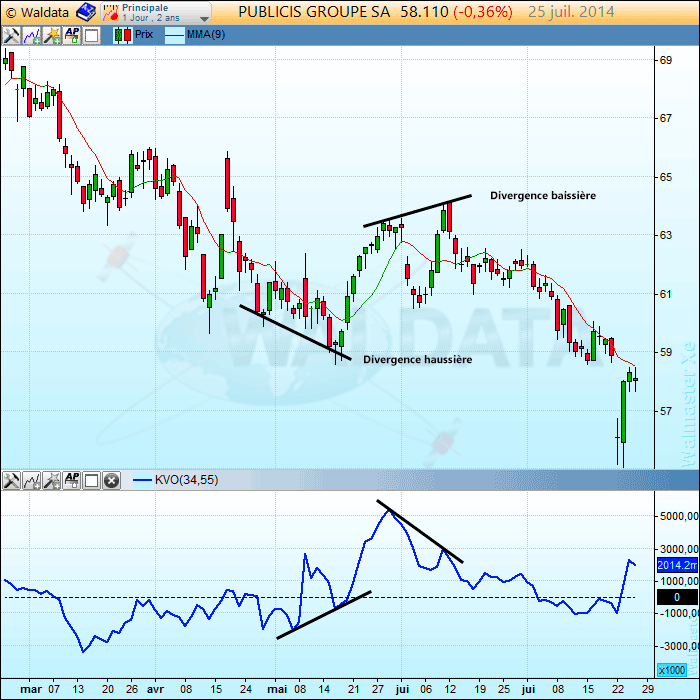
Task: Click the 58.110 quote value
Action: (424, 12)
